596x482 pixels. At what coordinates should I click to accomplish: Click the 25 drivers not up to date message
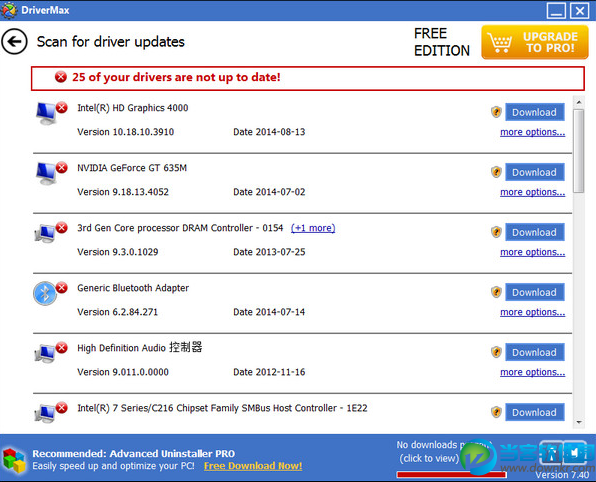[176, 77]
